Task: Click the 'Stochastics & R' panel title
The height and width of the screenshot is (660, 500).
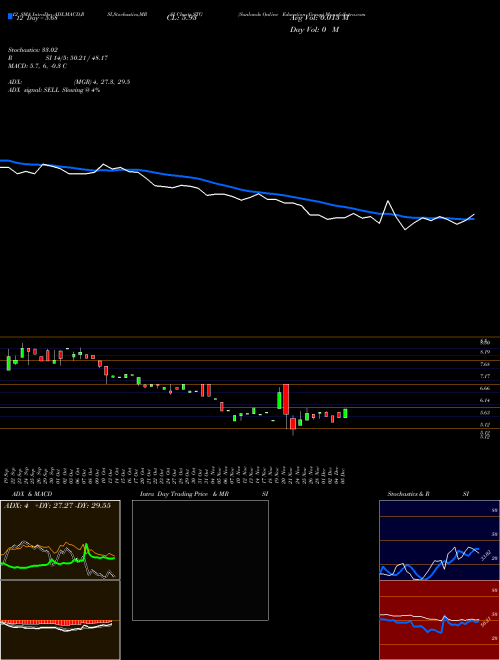Action: pyautogui.click(x=409, y=494)
